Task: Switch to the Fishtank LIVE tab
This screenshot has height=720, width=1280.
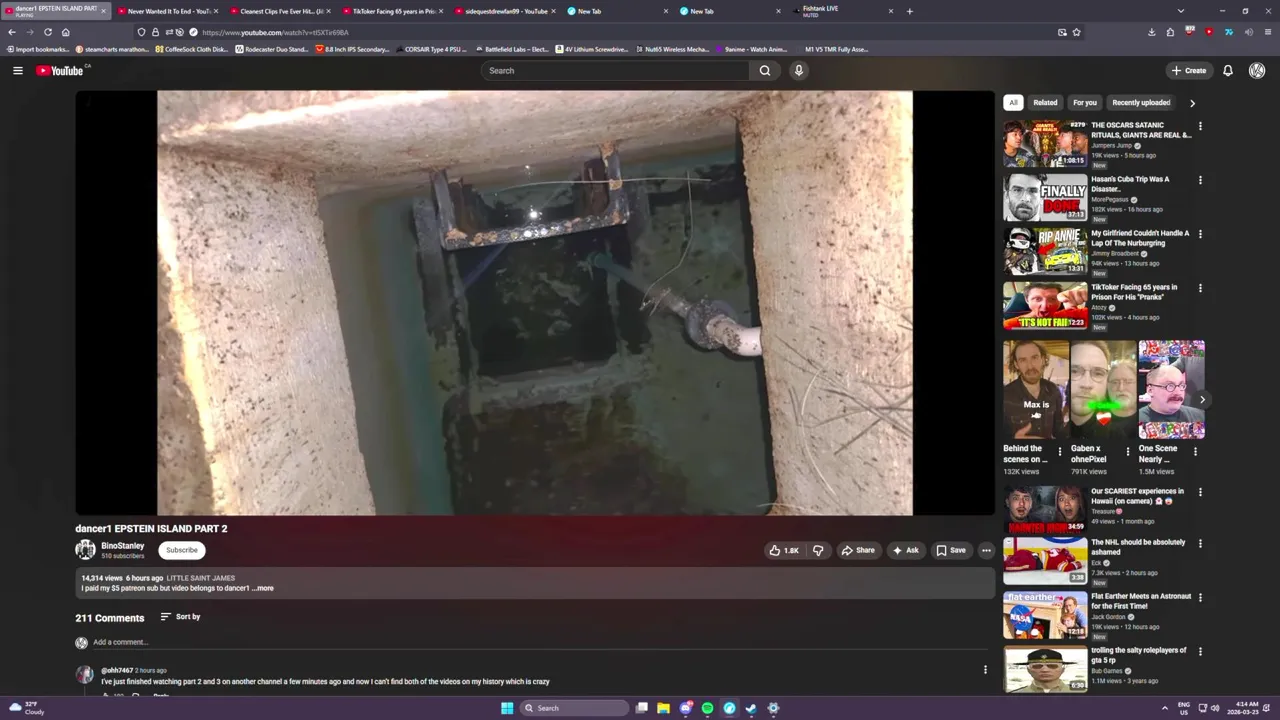Action: click(845, 11)
